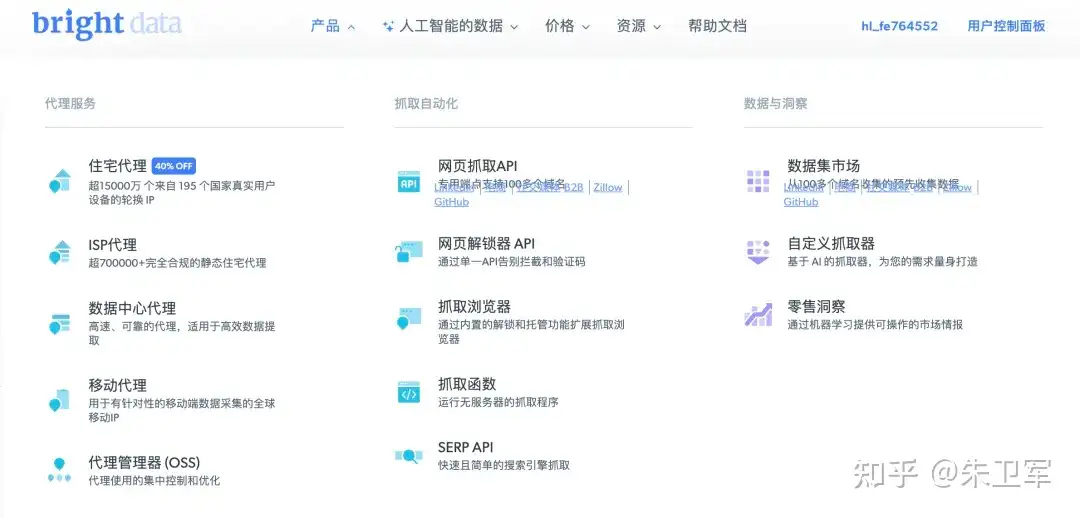The image size is (1080, 518).
Task: Click GitHub link under 数据集市场
Action: (x=801, y=203)
